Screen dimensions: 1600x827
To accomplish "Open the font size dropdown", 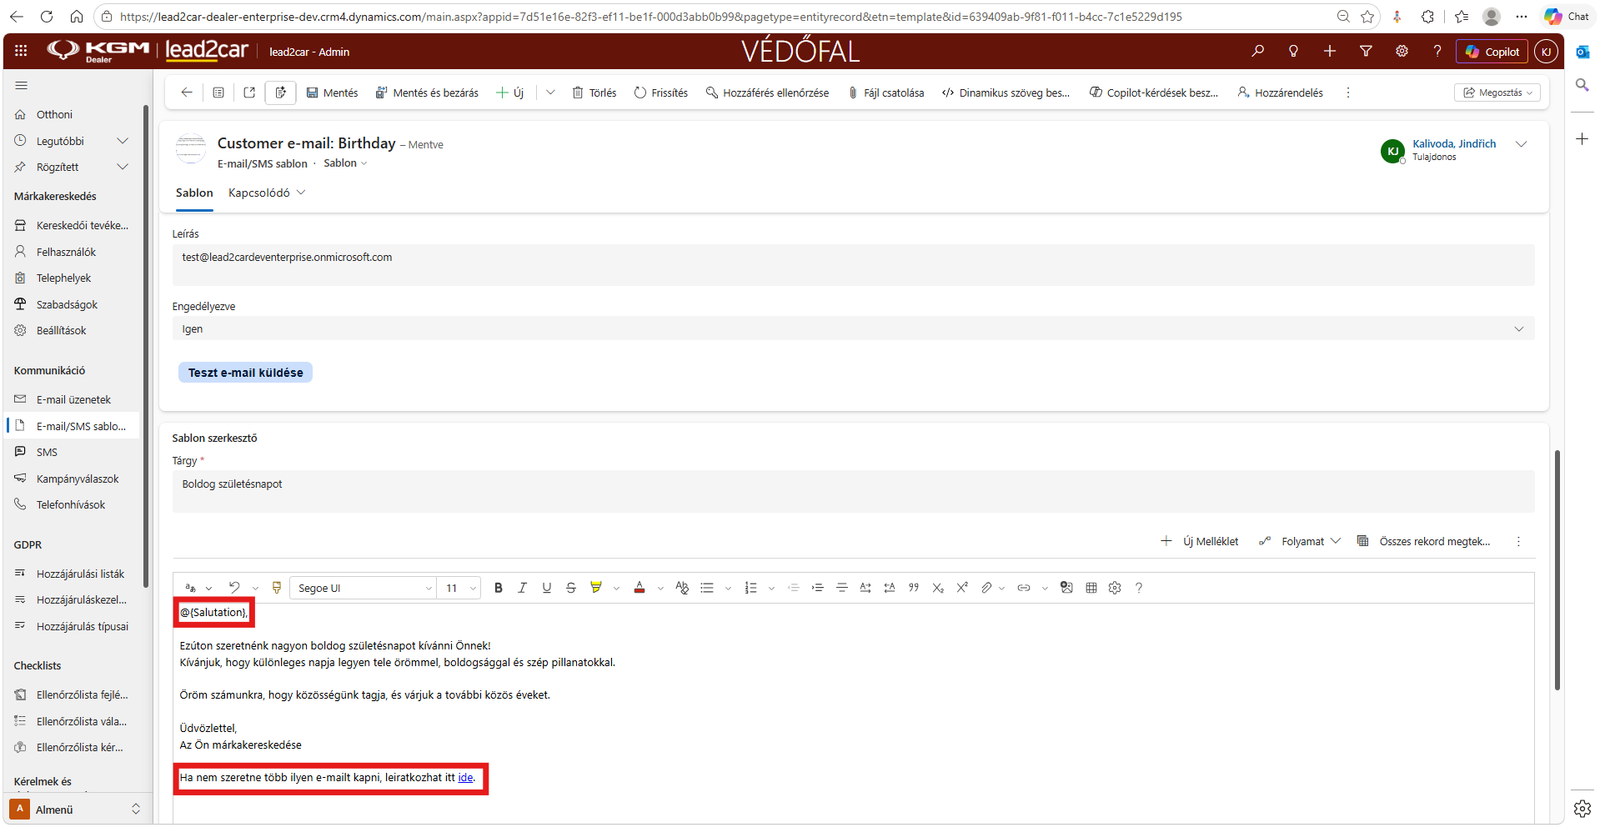I will pos(460,588).
